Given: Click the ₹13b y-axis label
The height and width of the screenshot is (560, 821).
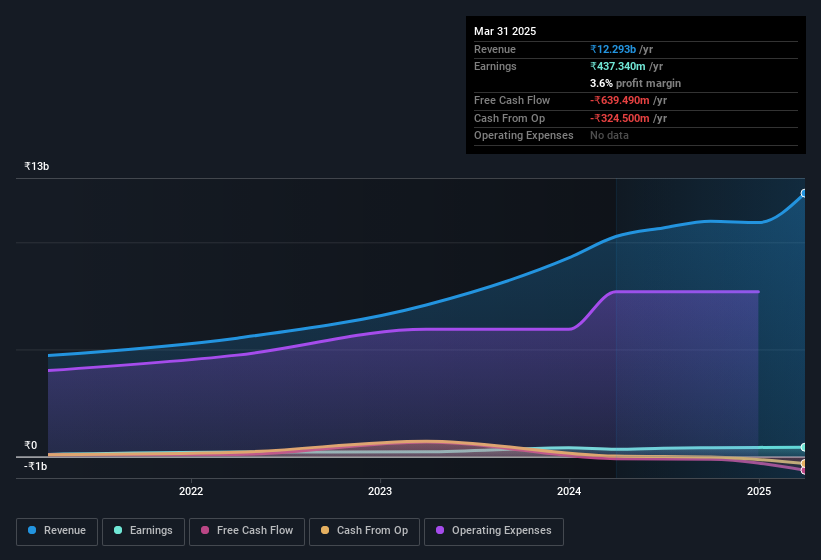Looking at the screenshot, I should pos(37,166).
